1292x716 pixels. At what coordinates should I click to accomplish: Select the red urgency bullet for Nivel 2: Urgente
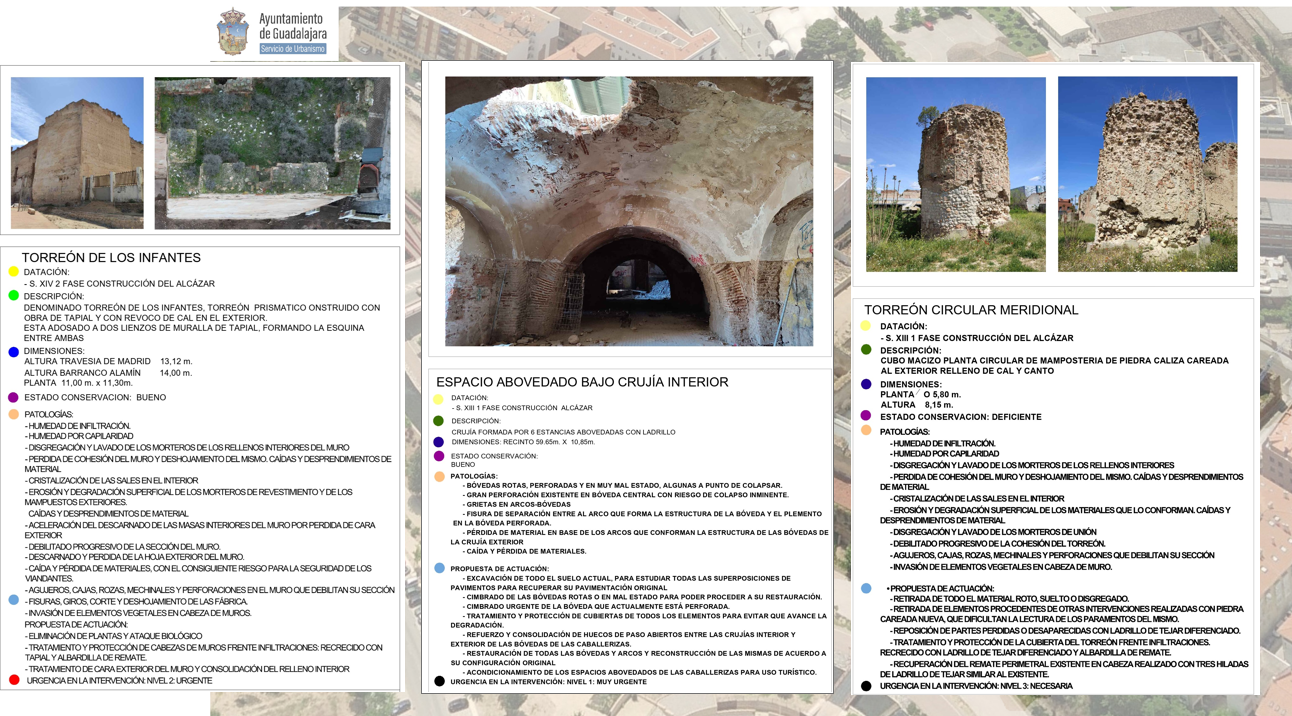[x=14, y=680]
